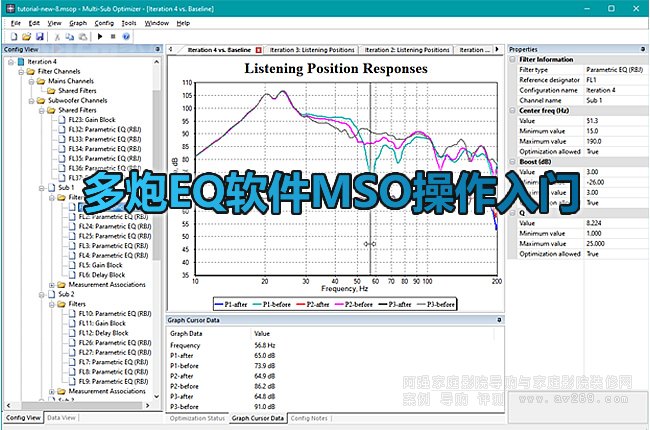Click the Config View vertical scrollbar
Viewport: 650px width, 430px height.
[x=157, y=174]
